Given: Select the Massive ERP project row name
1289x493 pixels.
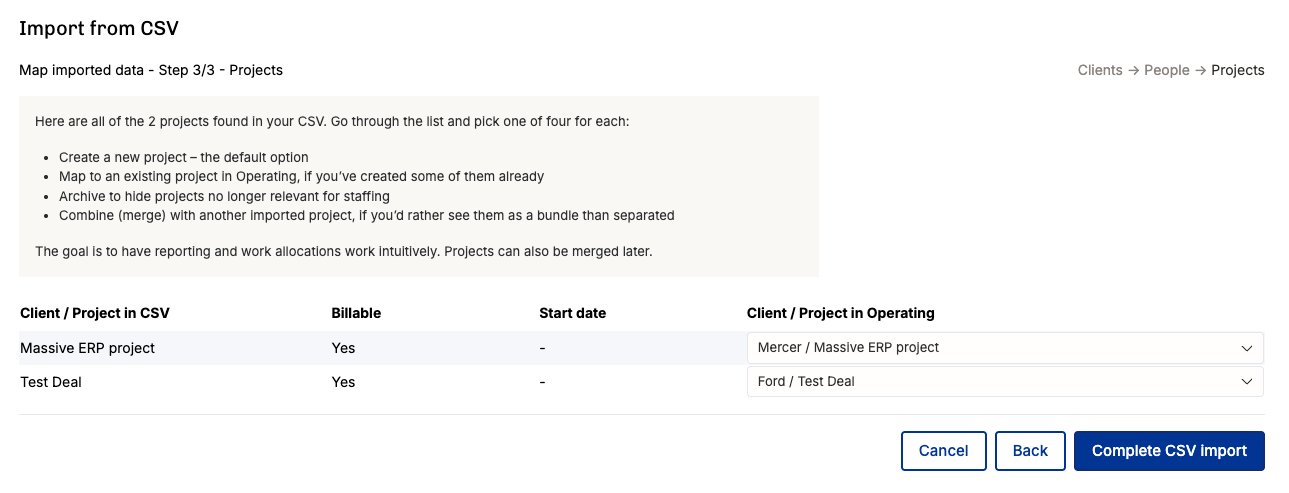Looking at the screenshot, I should [88, 348].
